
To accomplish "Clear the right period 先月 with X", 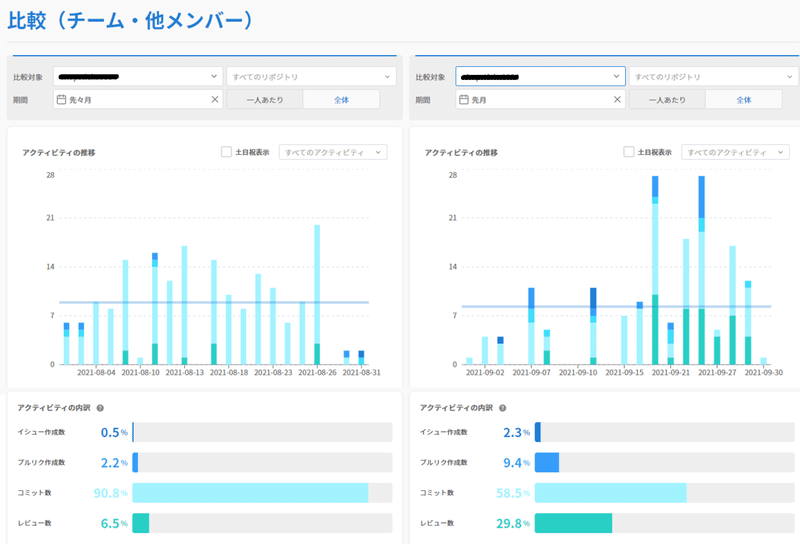I will (617, 99).
